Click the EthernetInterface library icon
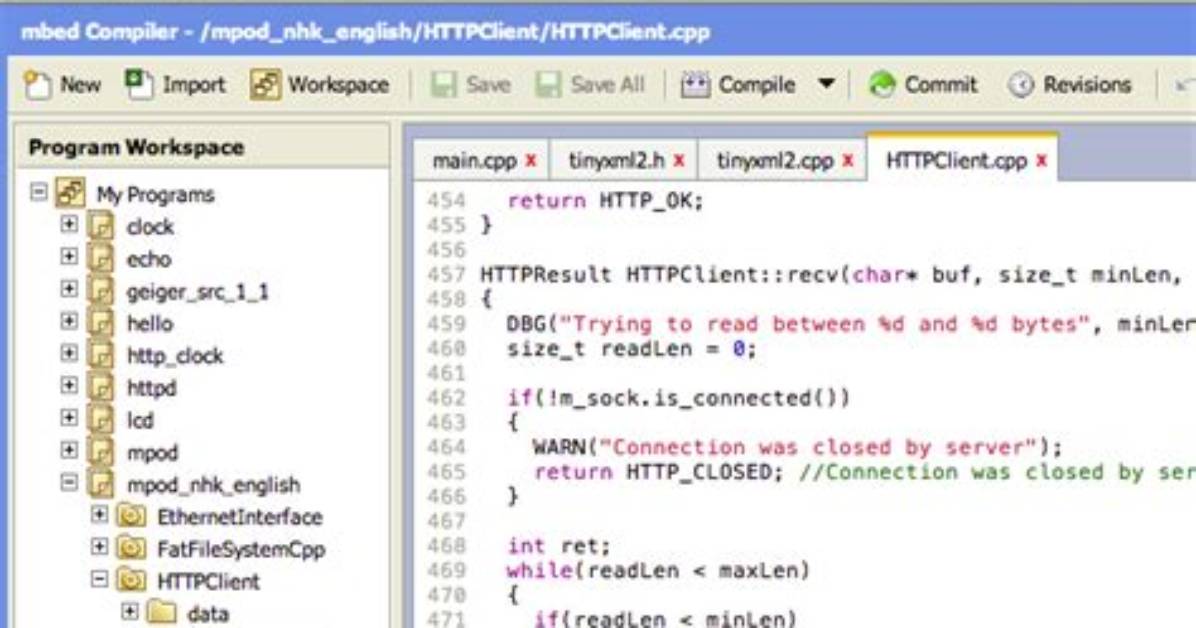Image resolution: width=1196 pixels, height=628 pixels. [131, 517]
